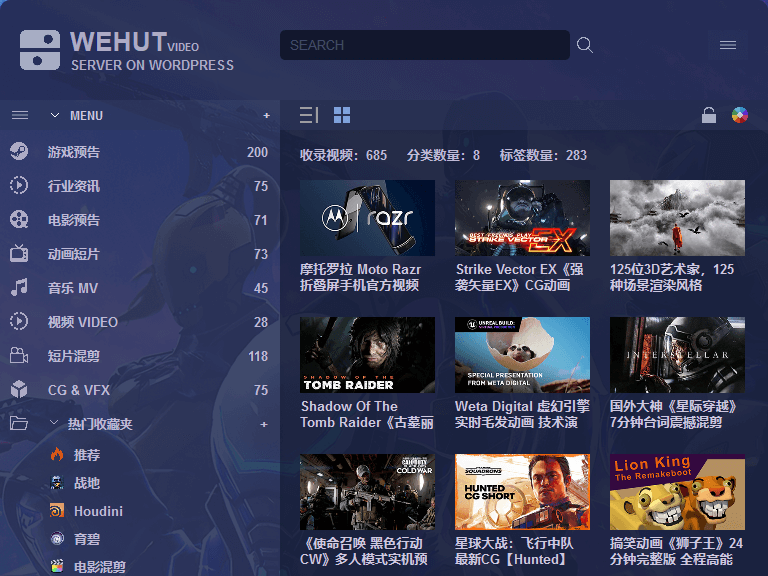
Task: Click the padlock icon
Action: 709,115
